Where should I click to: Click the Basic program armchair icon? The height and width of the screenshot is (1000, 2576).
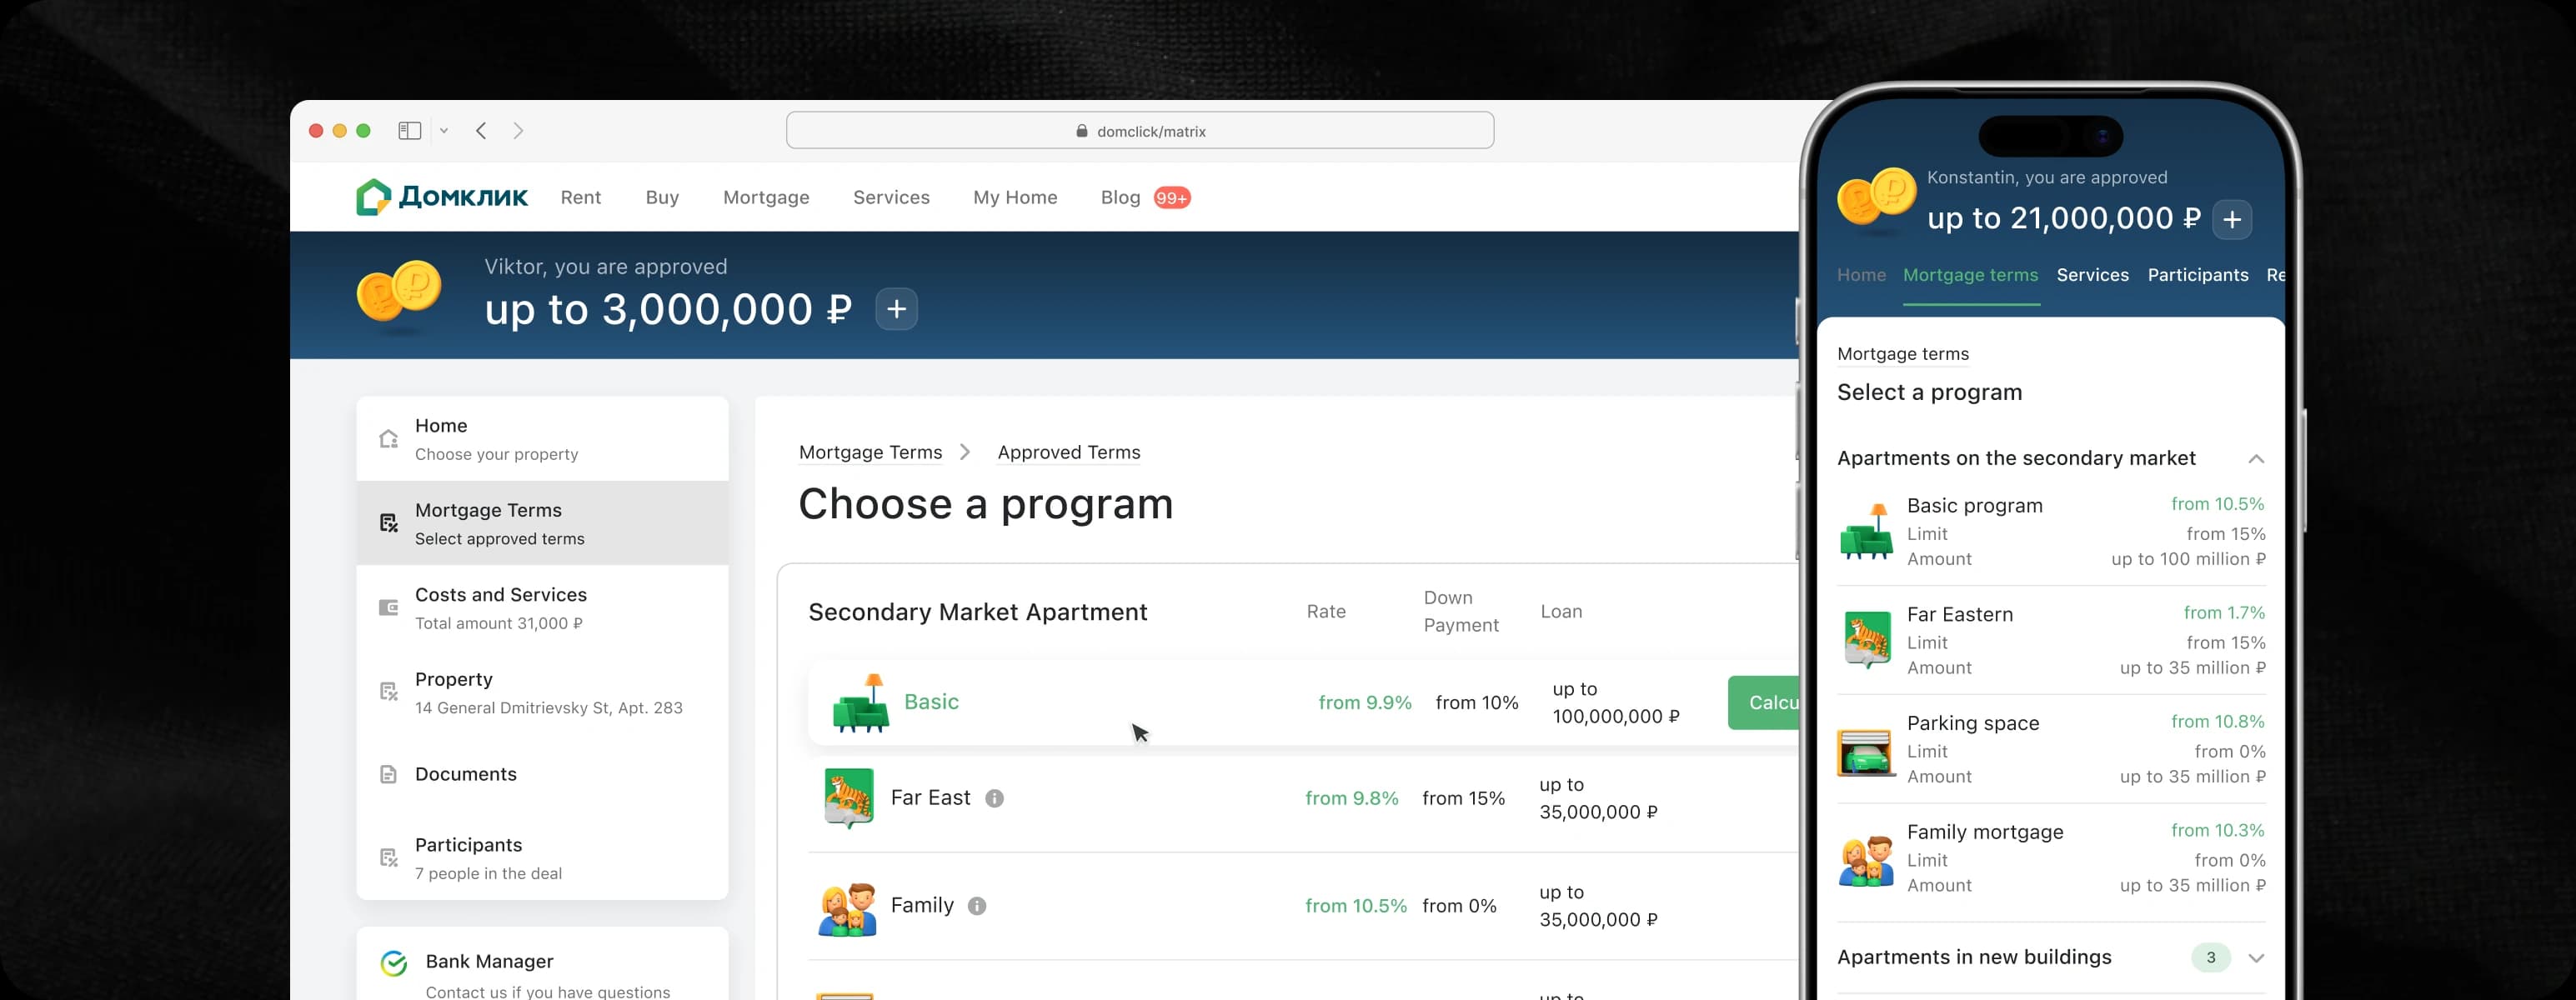(x=860, y=703)
